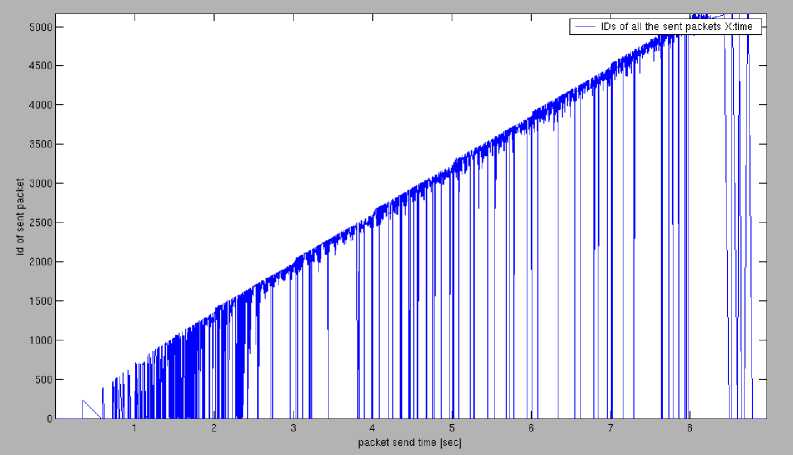
Task: Click the y-axis tick value 4500
Action: pyautogui.click(x=40, y=66)
